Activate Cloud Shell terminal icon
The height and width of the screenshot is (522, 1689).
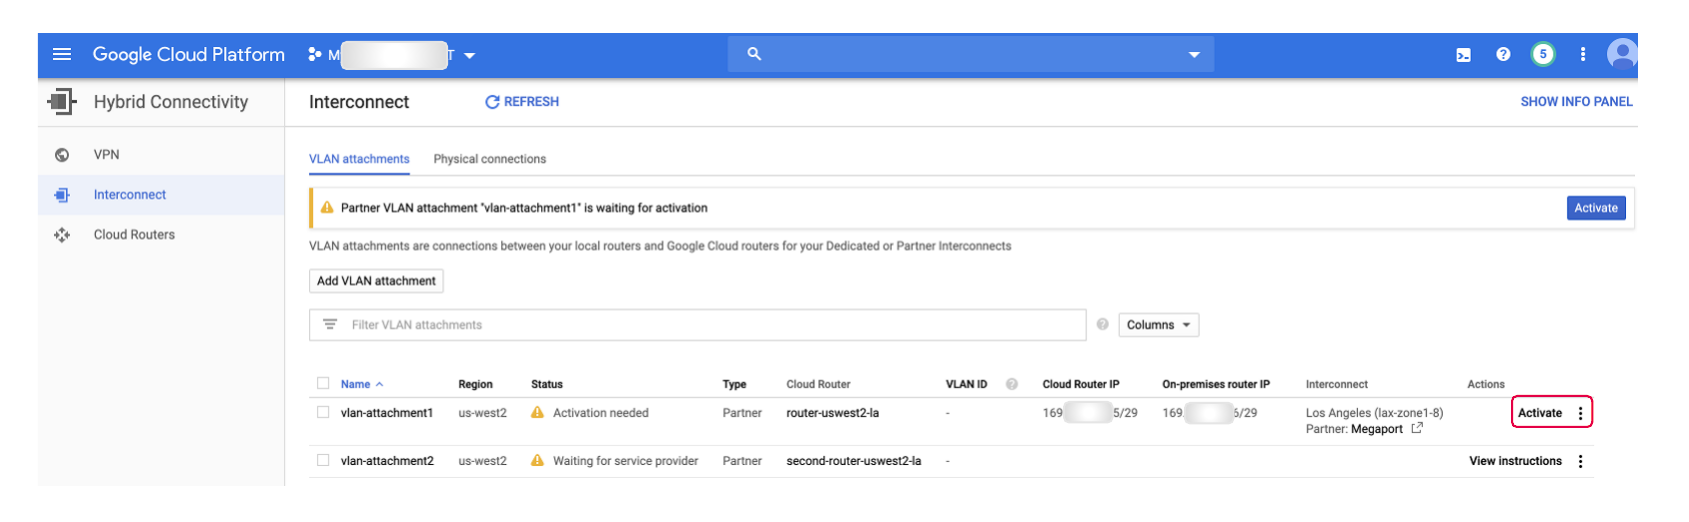tap(1463, 55)
